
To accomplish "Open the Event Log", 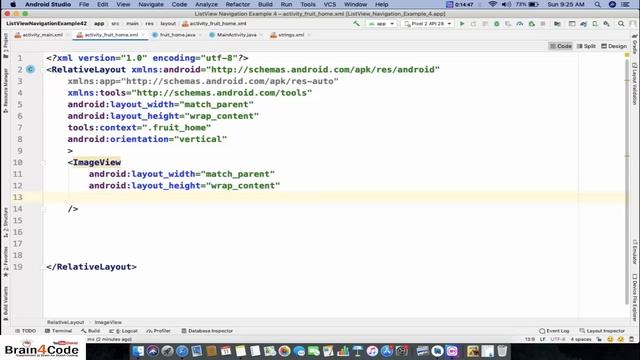I will [x=554, y=331].
